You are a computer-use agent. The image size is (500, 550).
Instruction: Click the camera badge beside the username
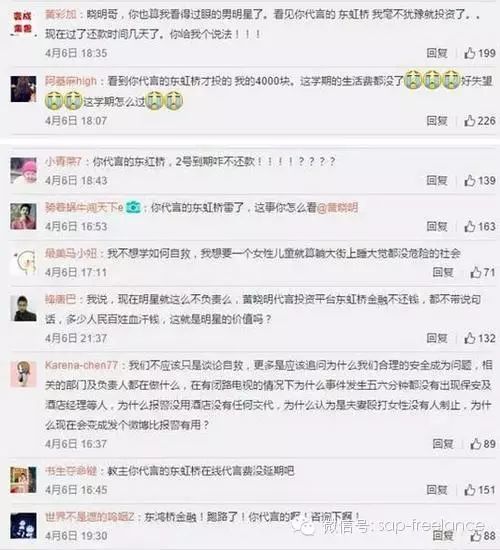pyautogui.click(x=133, y=207)
